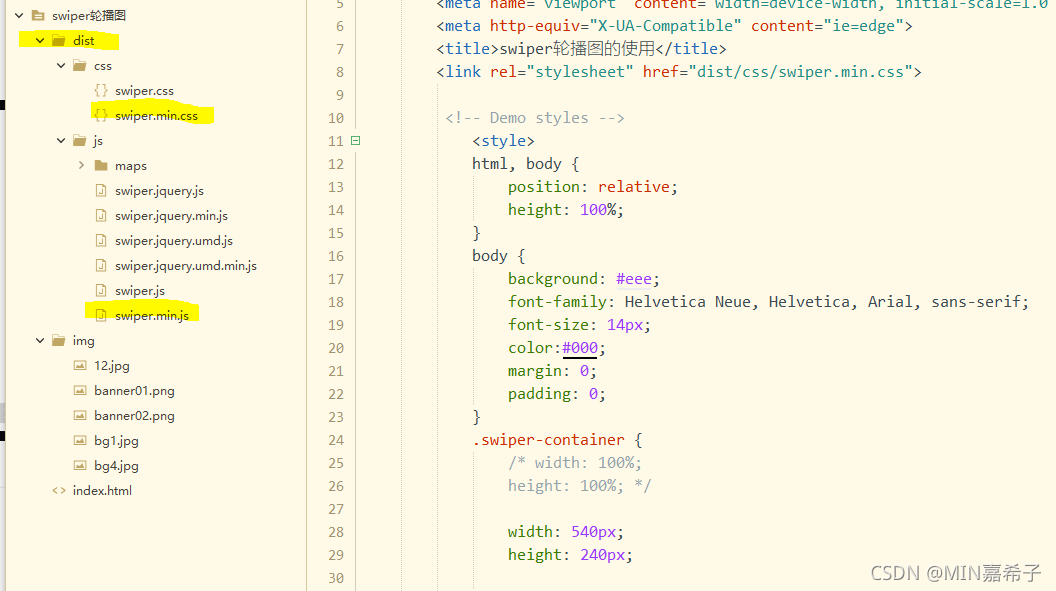Open swiper.js file
Screen dimensions: 1056x591
(139, 290)
